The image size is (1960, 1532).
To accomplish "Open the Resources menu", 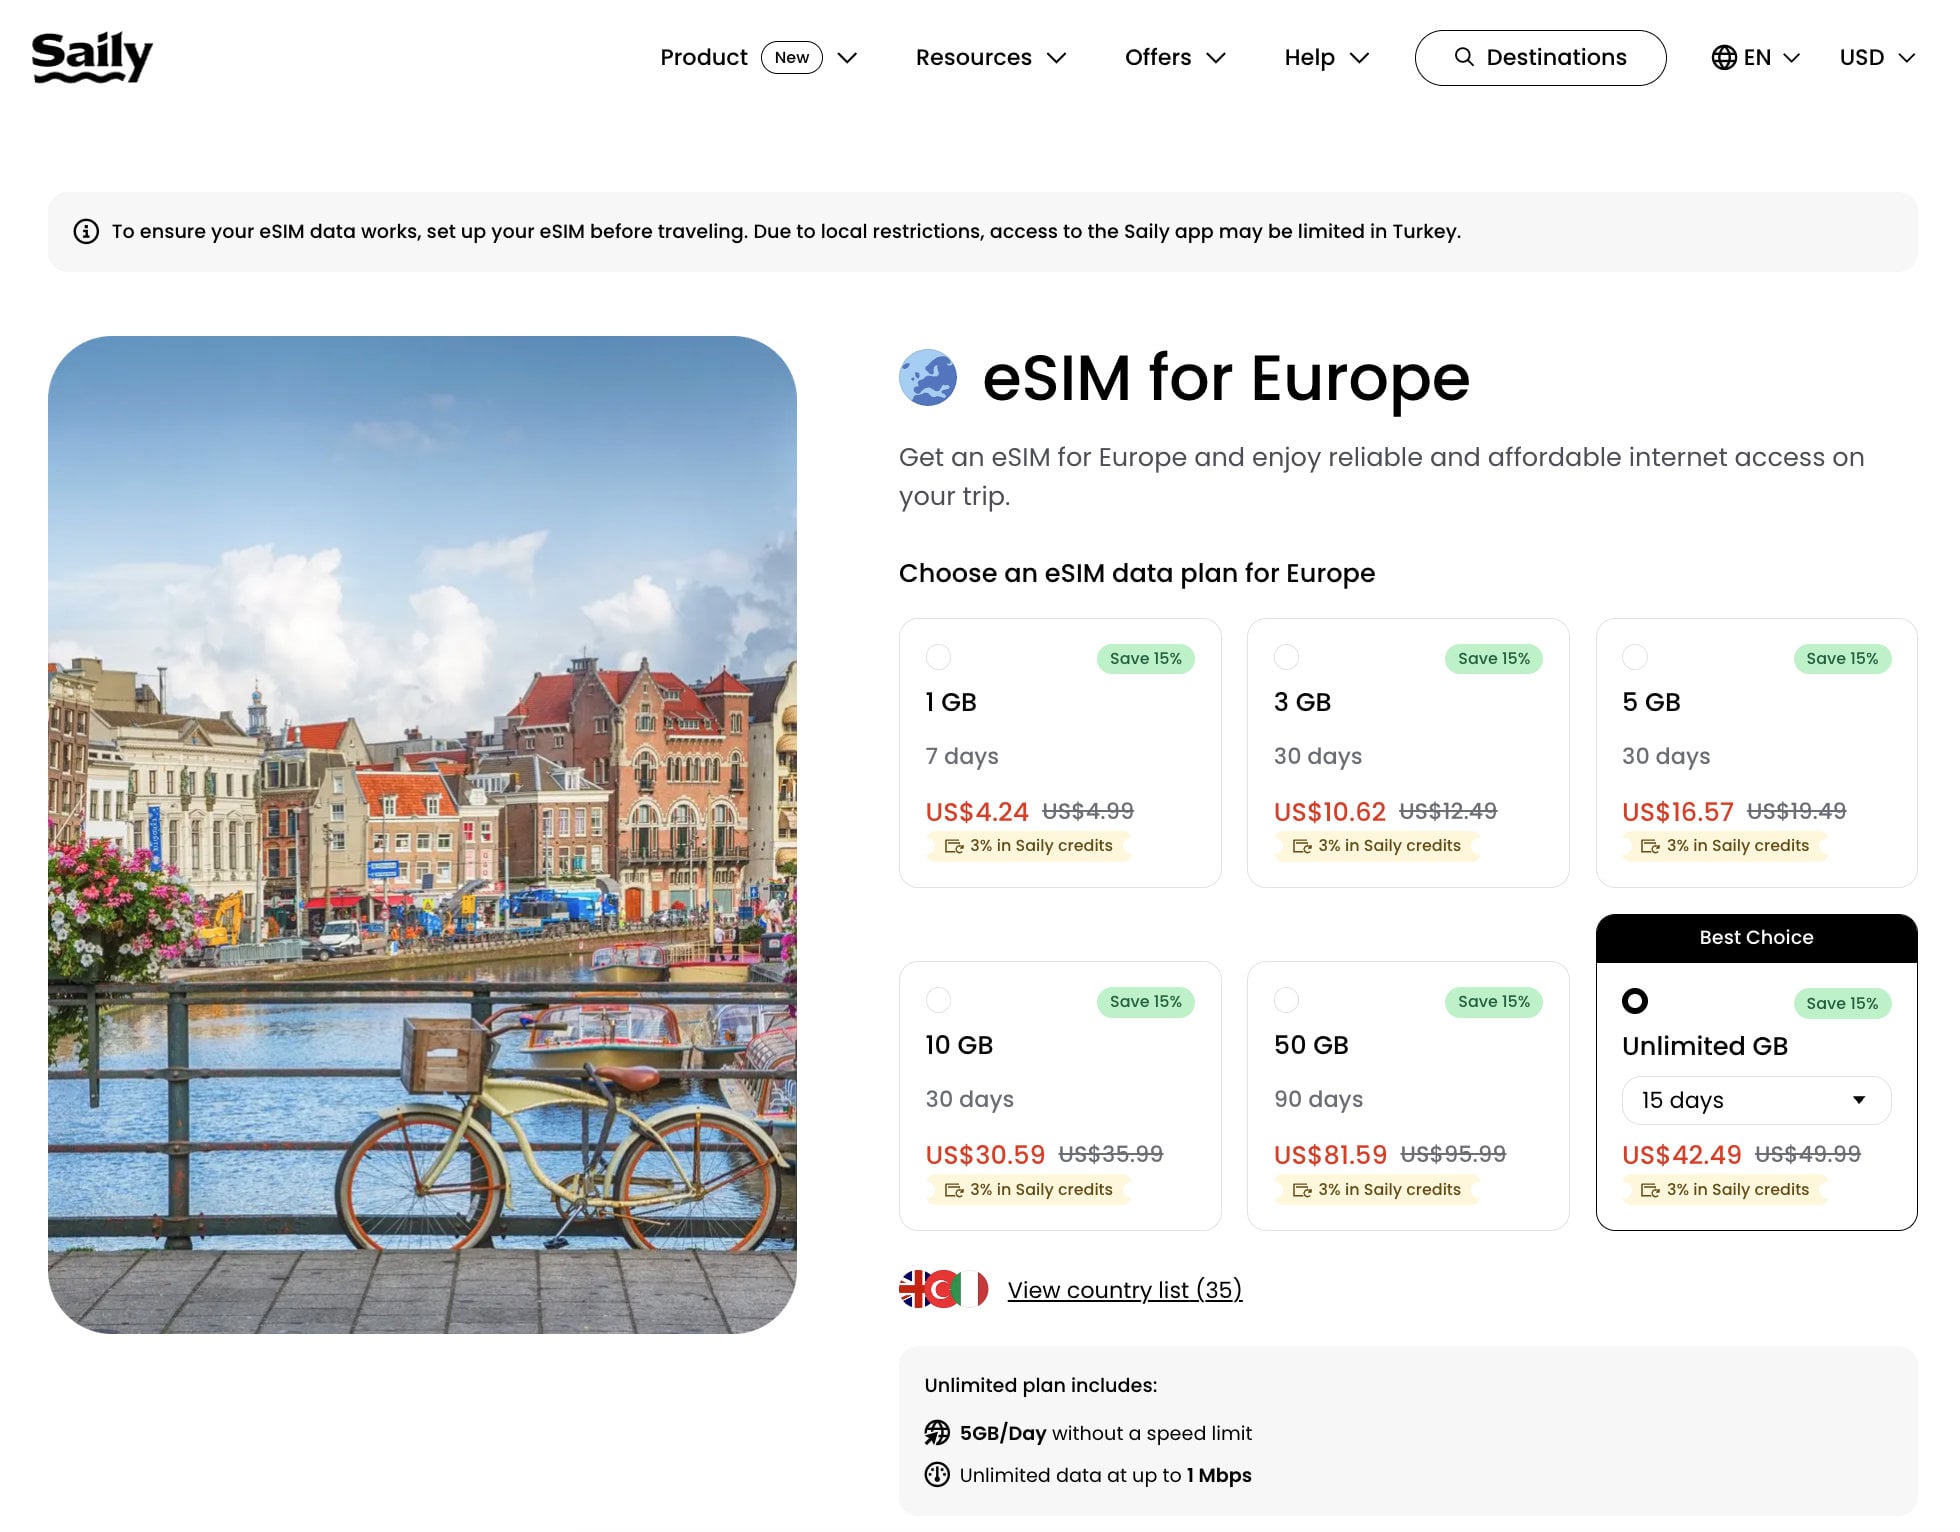I will tap(991, 57).
